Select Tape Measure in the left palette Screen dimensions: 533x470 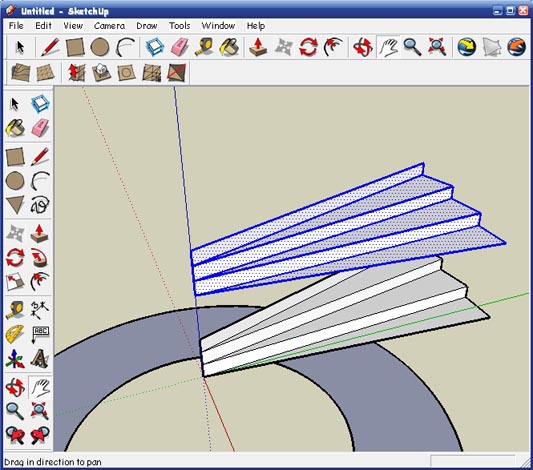tap(15, 310)
